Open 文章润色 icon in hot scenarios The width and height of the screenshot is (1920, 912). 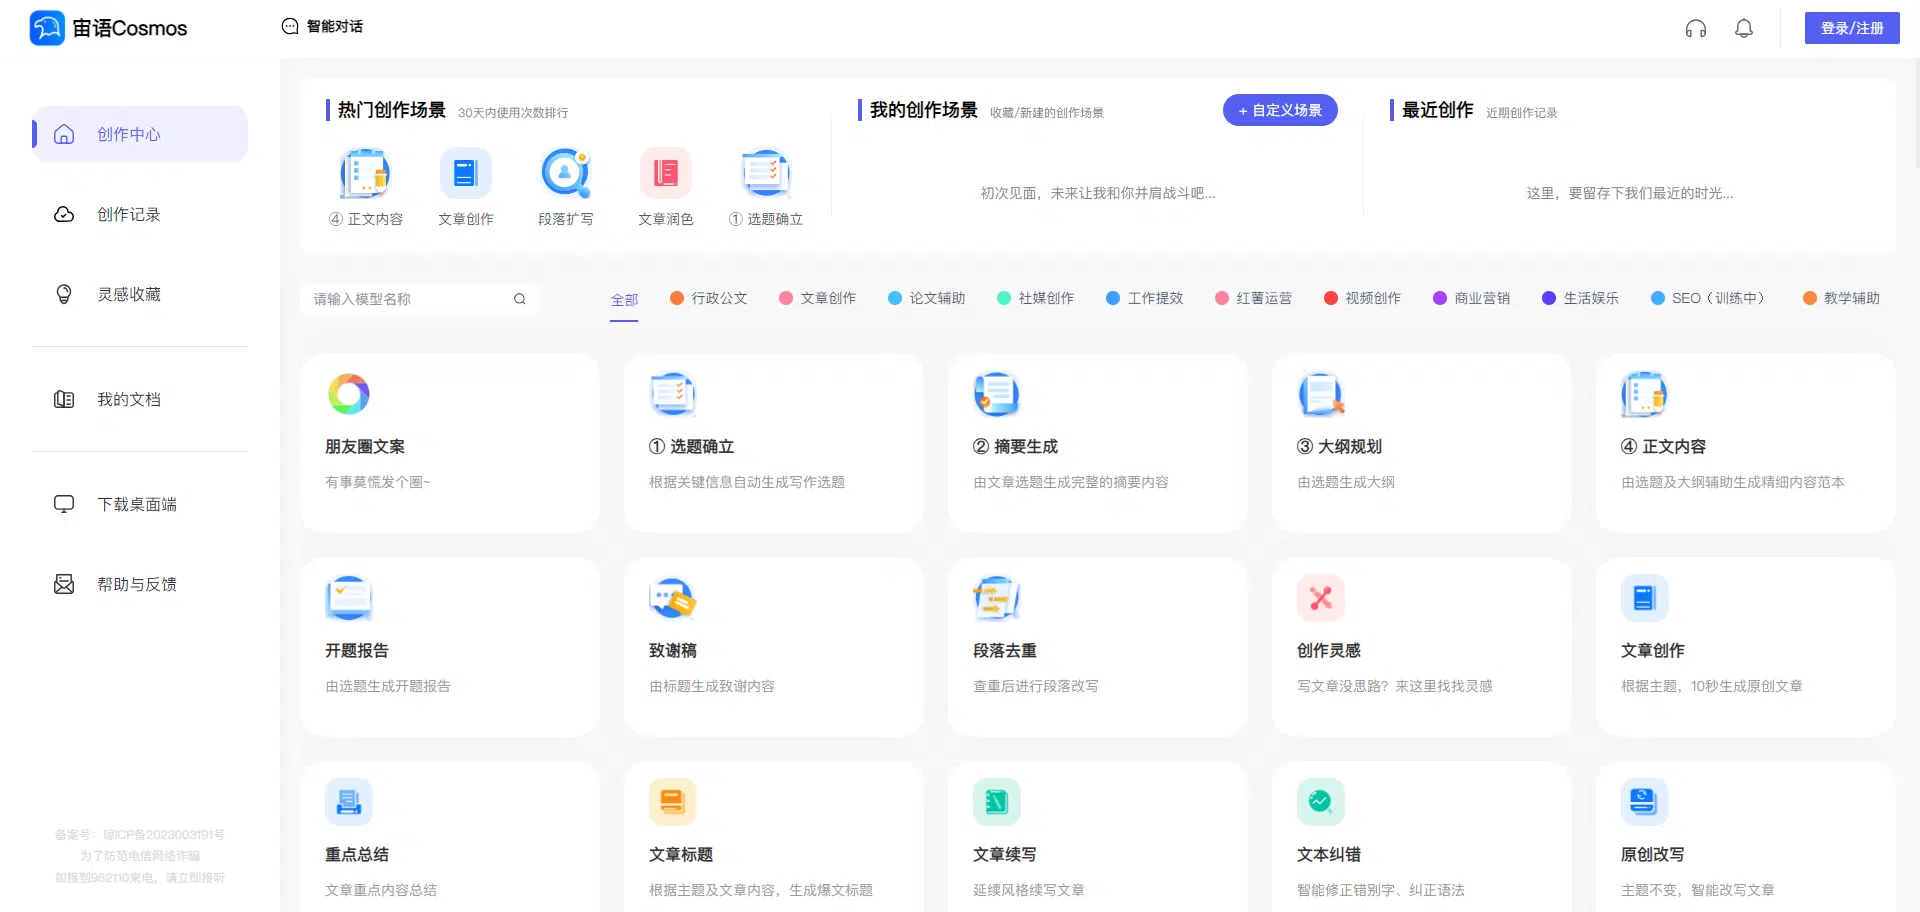click(x=665, y=174)
